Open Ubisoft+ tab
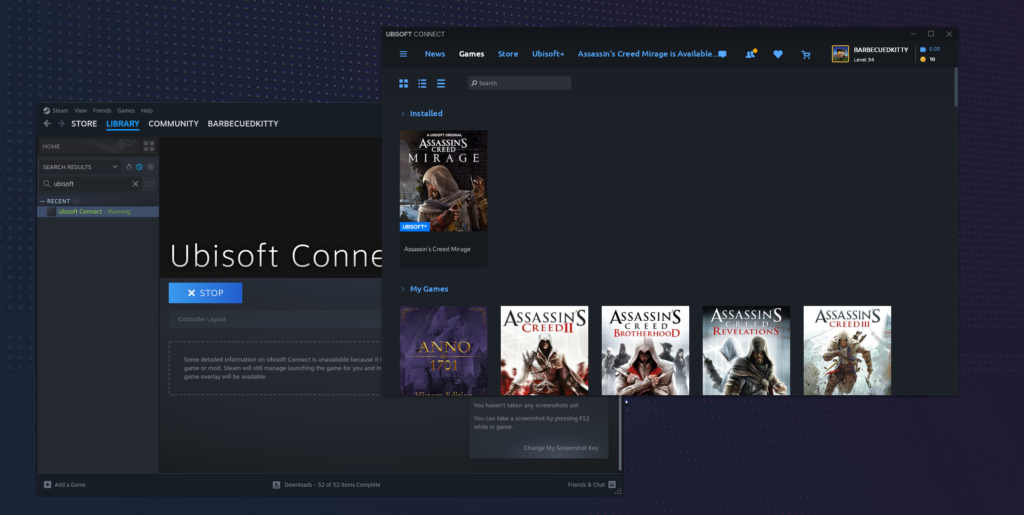Screen dimensions: 1024x515 point(548,54)
